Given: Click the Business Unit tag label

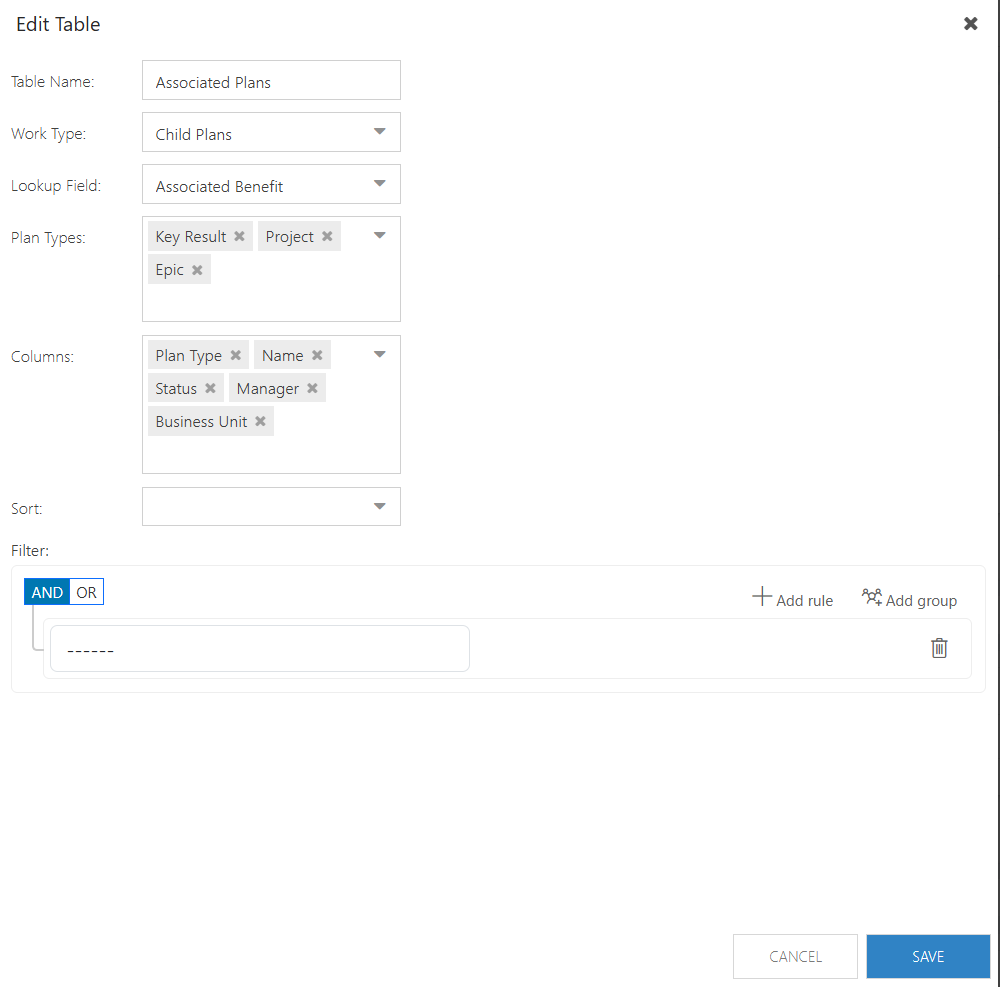Looking at the screenshot, I should (x=201, y=421).
